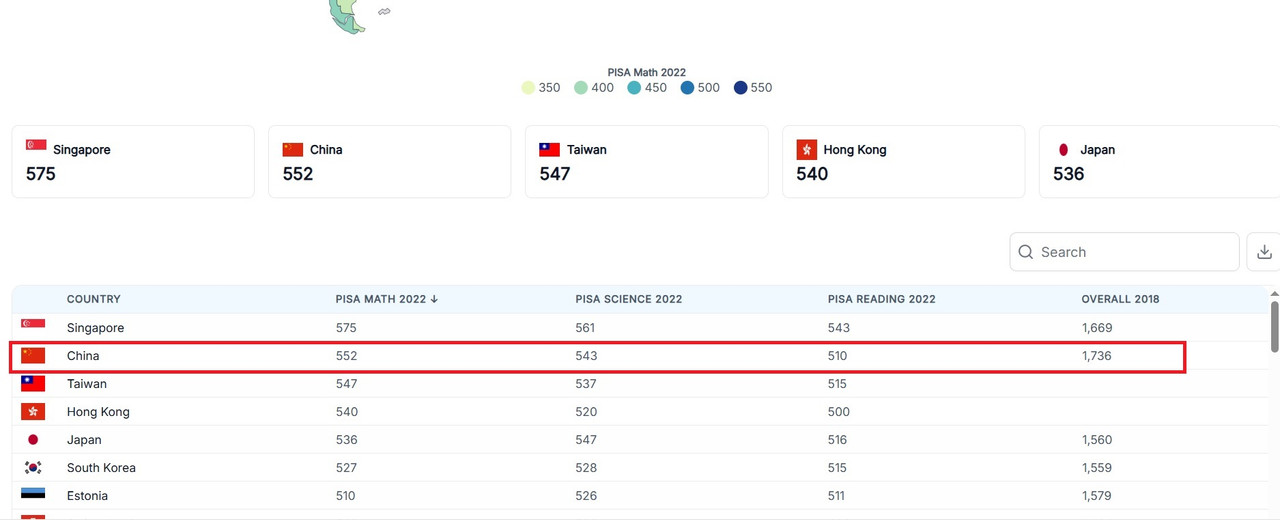1280x520 pixels.
Task: Click the Estonia flag icon
Action: pos(33,495)
